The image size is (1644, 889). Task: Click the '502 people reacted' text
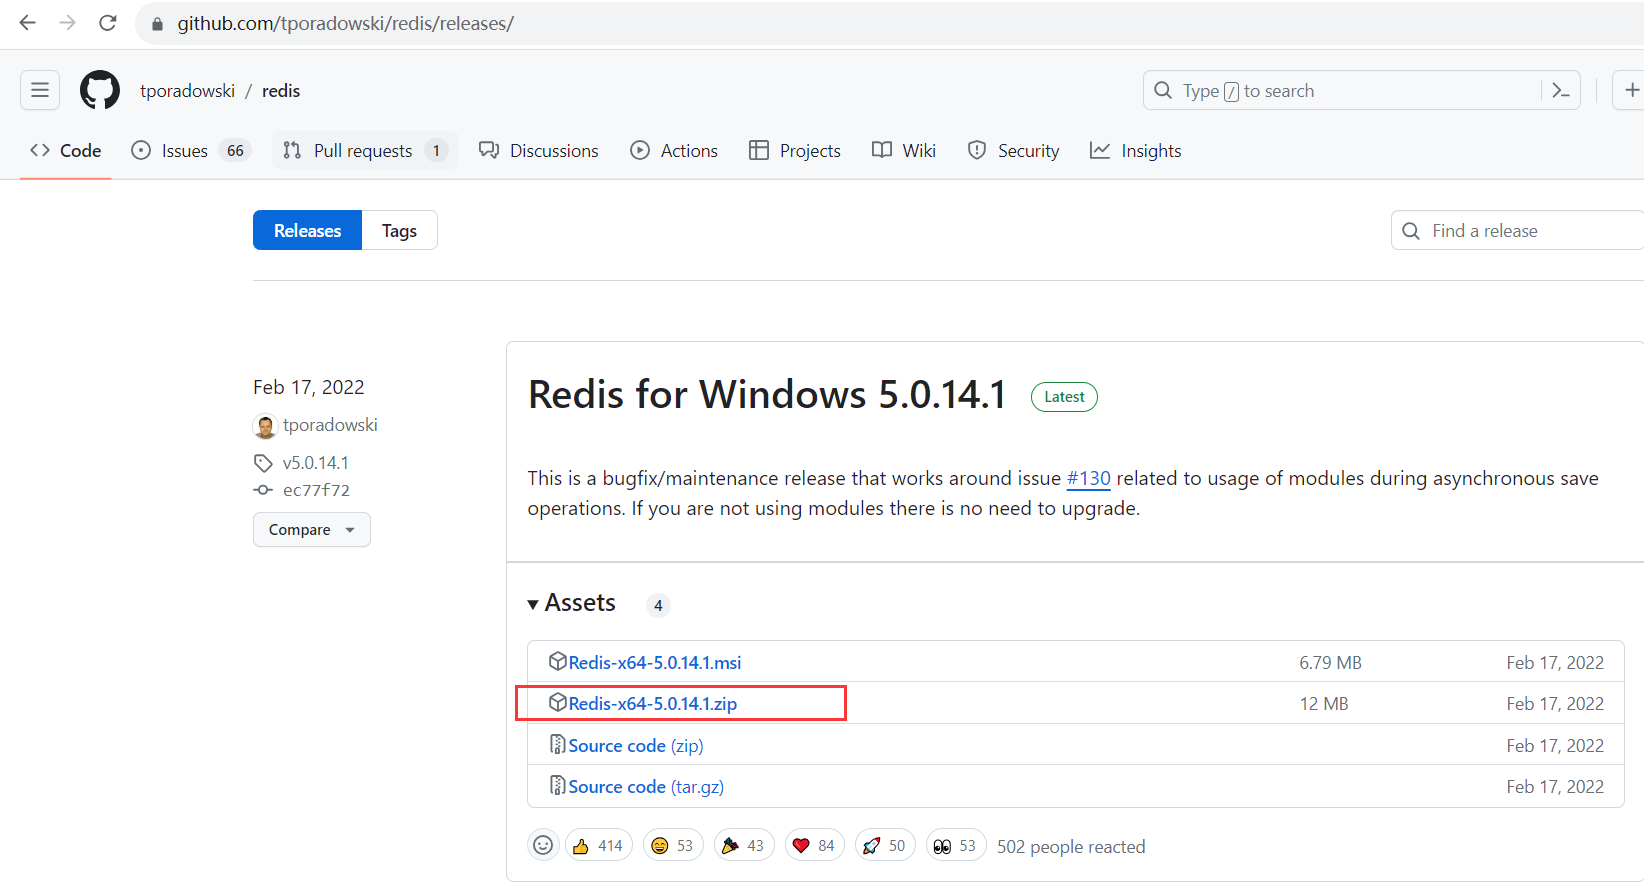coord(1071,847)
